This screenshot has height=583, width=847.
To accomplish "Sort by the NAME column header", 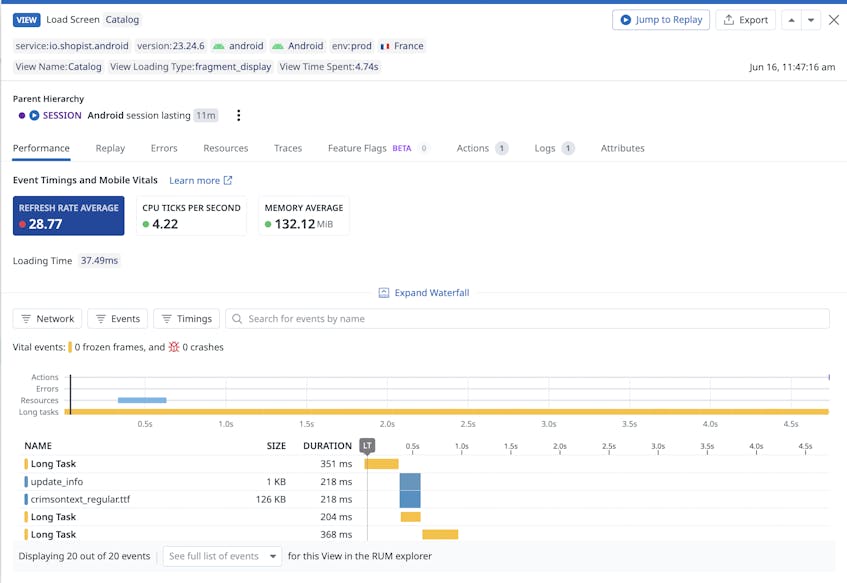I will coord(38,446).
